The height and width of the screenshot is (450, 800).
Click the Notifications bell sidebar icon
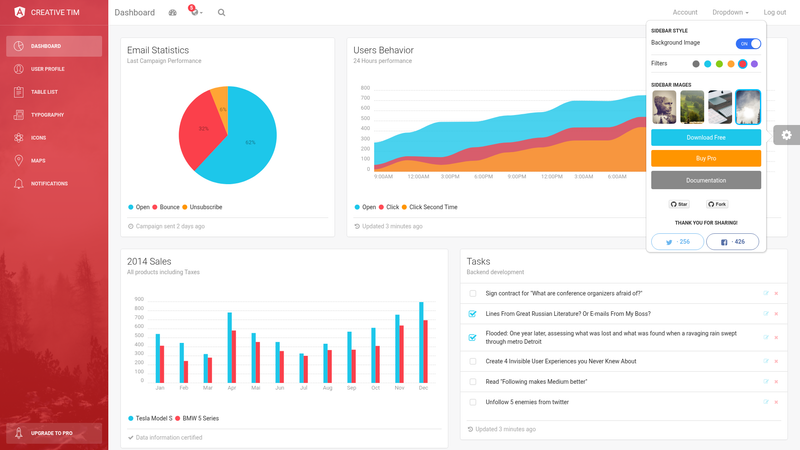point(19,184)
